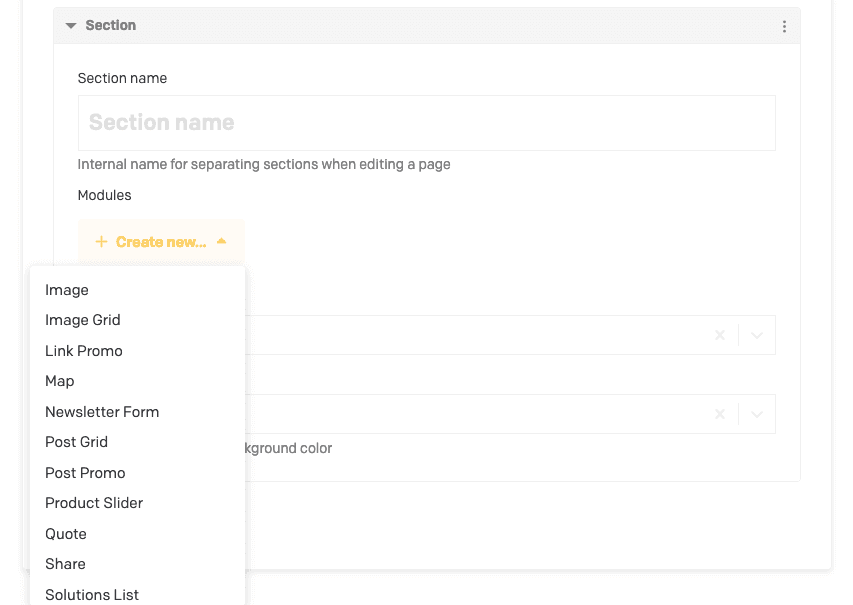Select Solutions List module

pos(92,594)
